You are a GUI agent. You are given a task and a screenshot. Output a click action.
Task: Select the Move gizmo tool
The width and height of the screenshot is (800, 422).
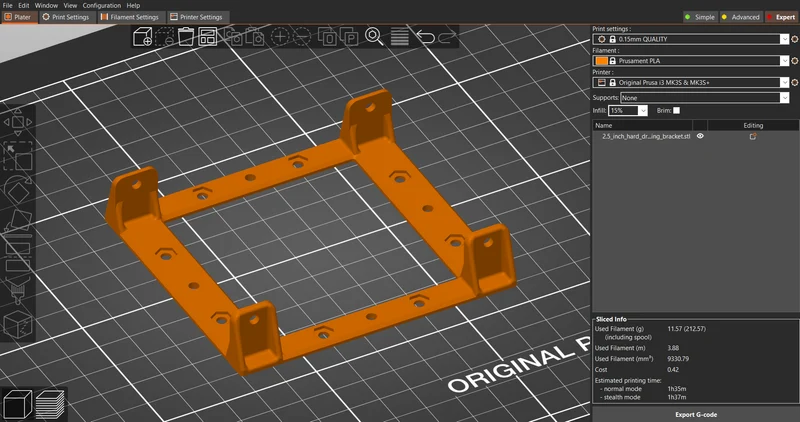click(18, 122)
